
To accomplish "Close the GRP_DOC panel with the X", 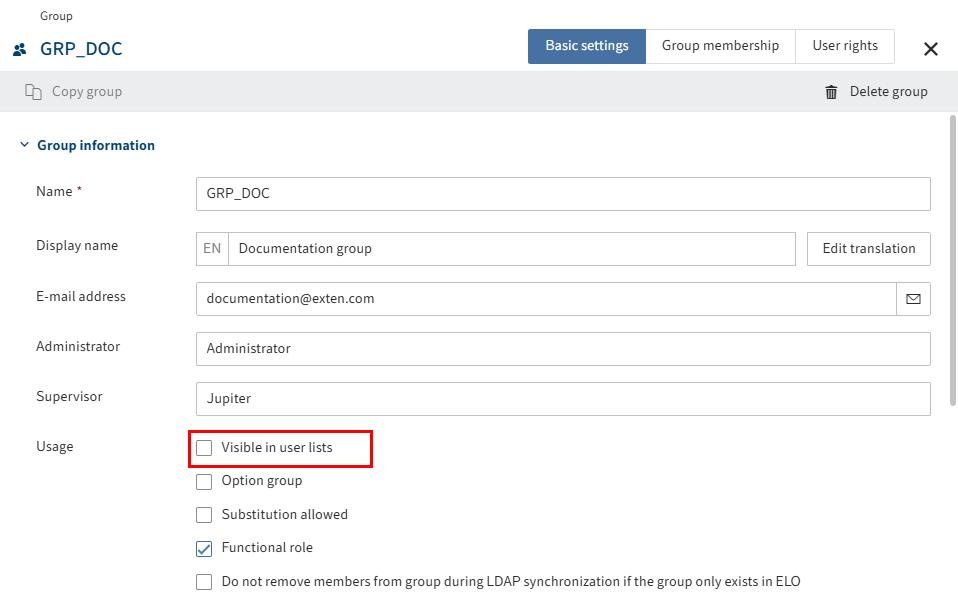I will click(x=931, y=48).
